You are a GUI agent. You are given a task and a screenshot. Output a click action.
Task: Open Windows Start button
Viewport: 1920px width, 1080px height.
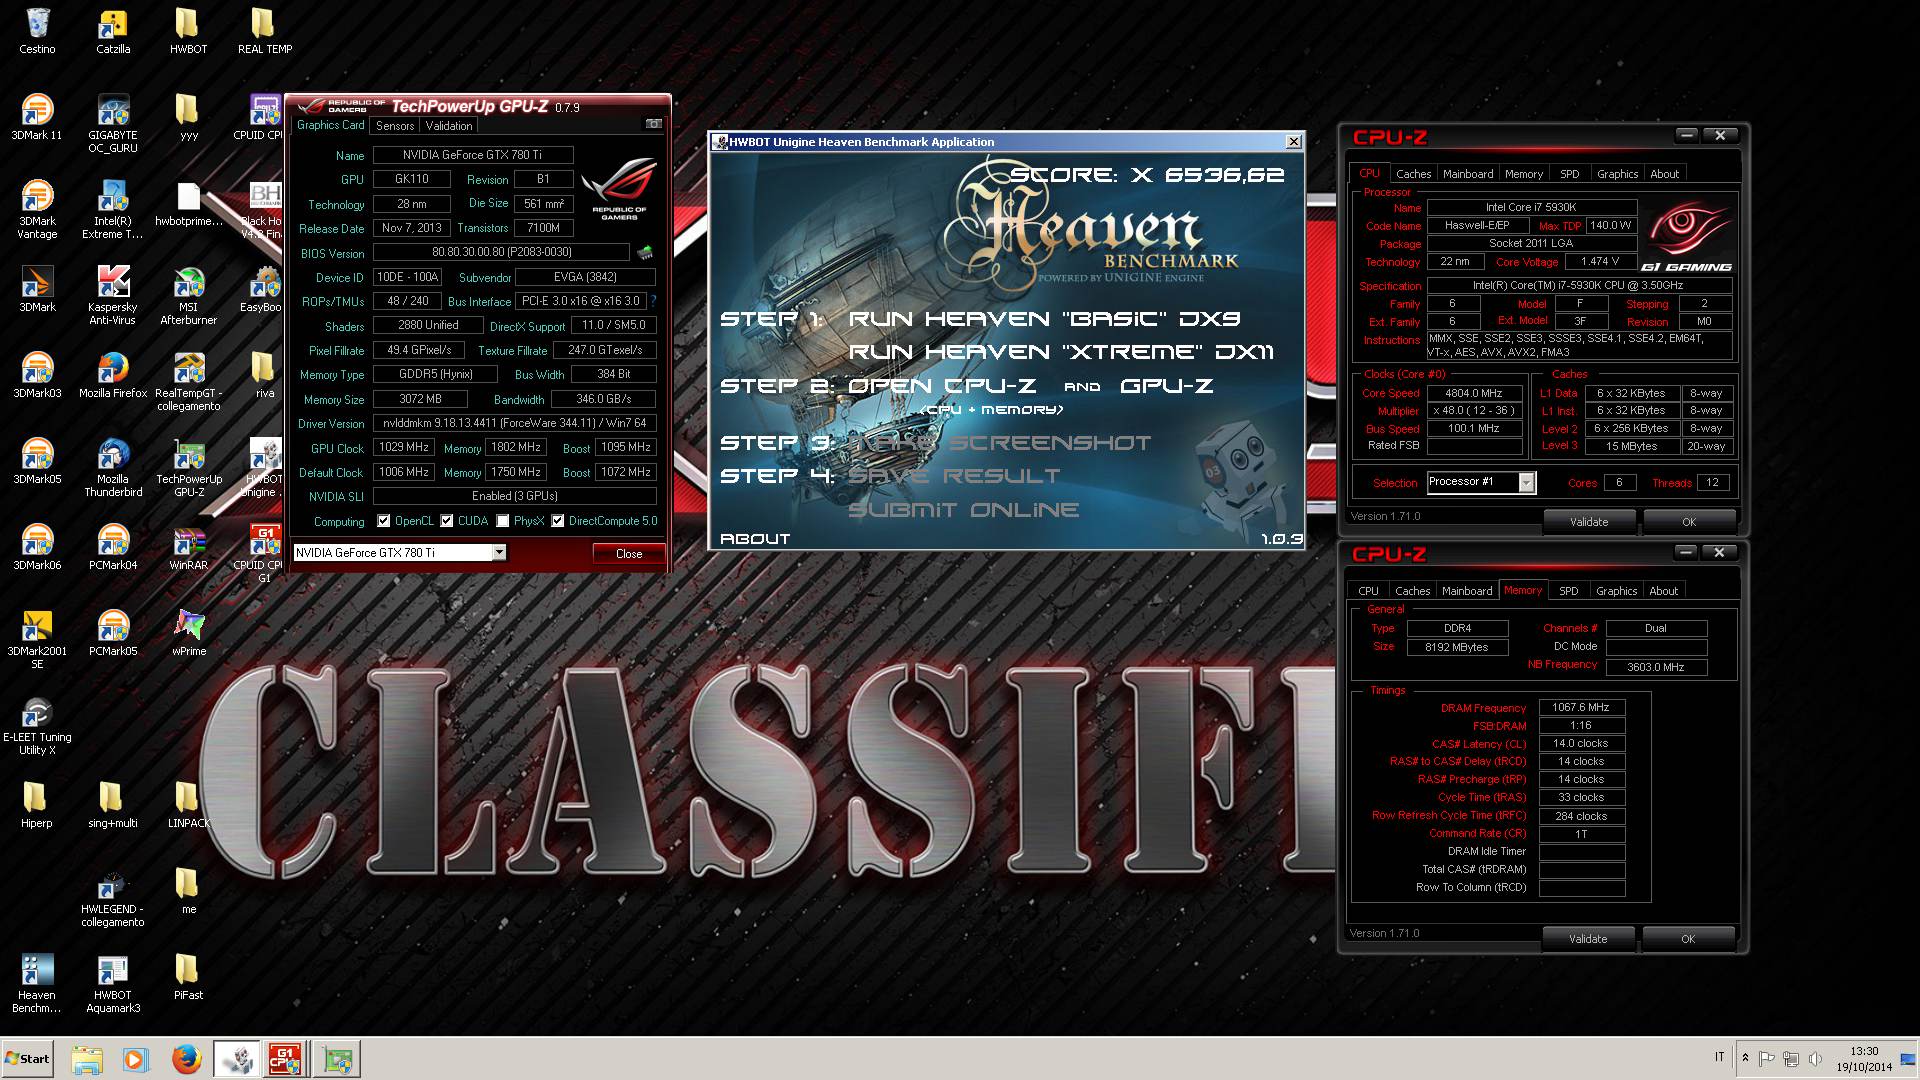coord(28,1058)
